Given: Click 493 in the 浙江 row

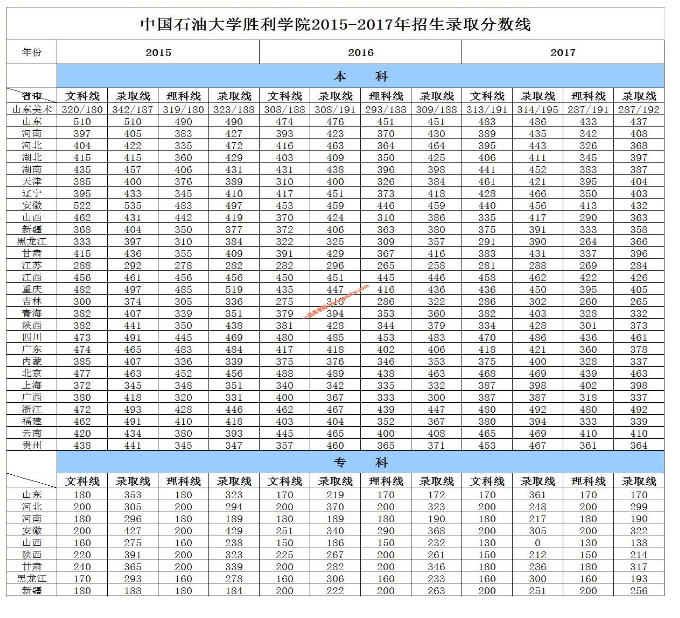Looking at the screenshot, I should click(133, 409).
